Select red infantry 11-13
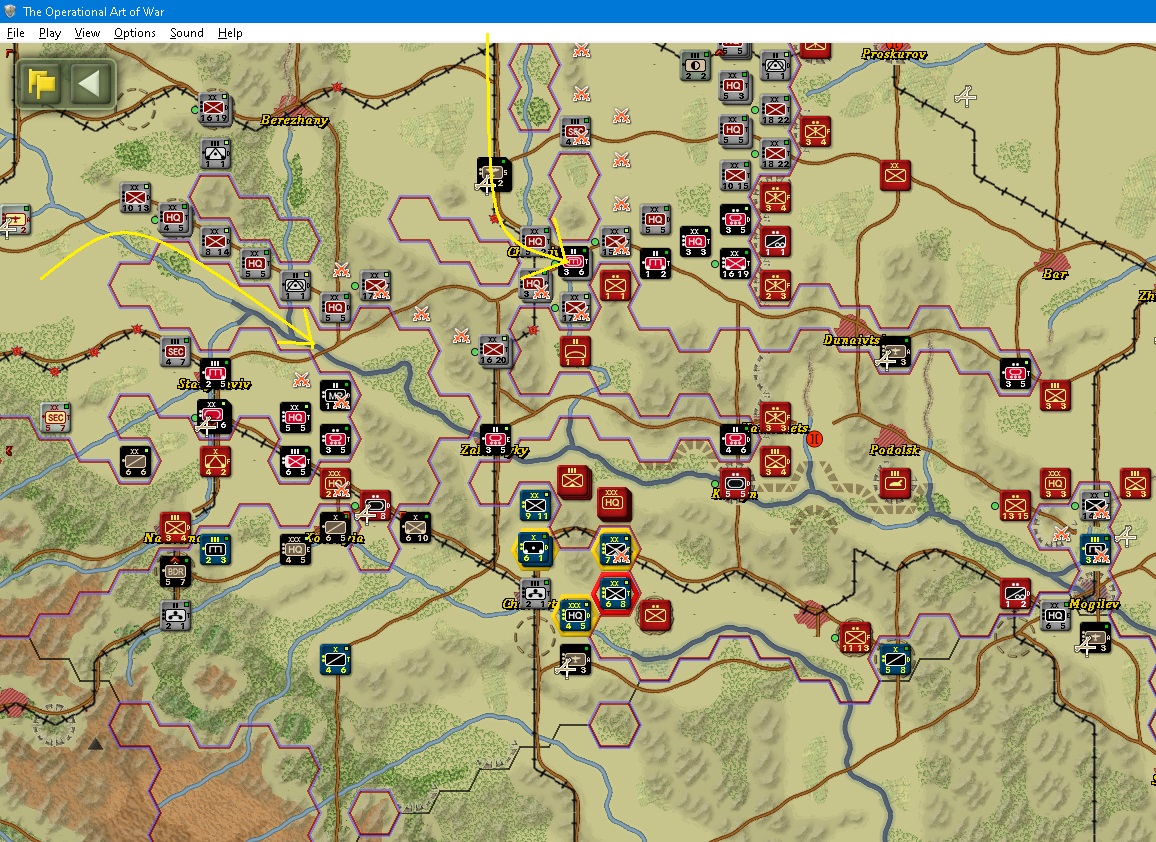Viewport: 1156px width, 842px height. 855,639
